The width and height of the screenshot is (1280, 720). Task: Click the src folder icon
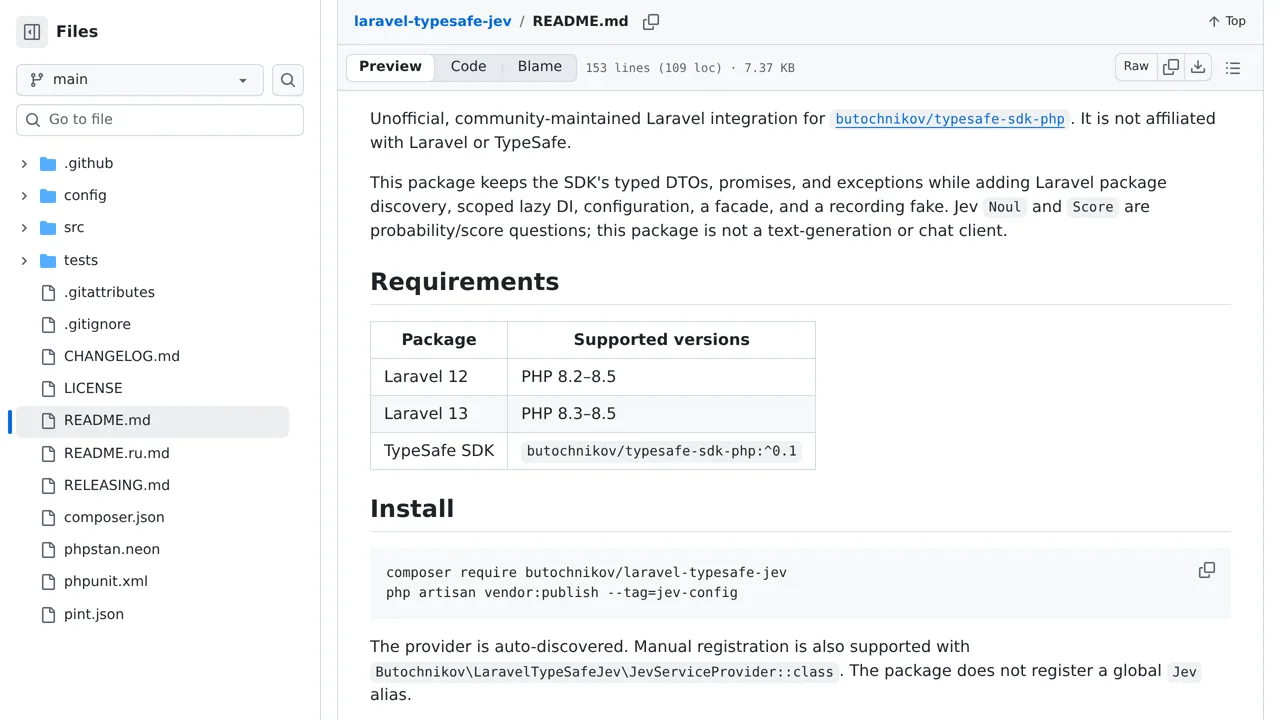[48, 228]
